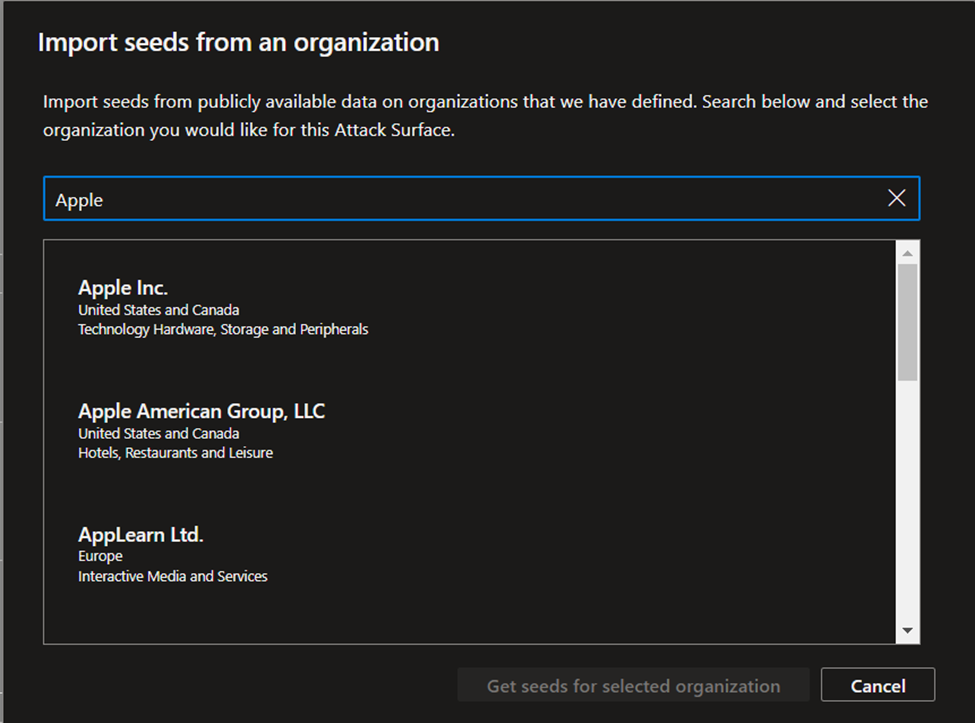The height and width of the screenshot is (723, 975).
Task: Click Hotels, Restaurants and Leisure industry text
Action: [175, 453]
